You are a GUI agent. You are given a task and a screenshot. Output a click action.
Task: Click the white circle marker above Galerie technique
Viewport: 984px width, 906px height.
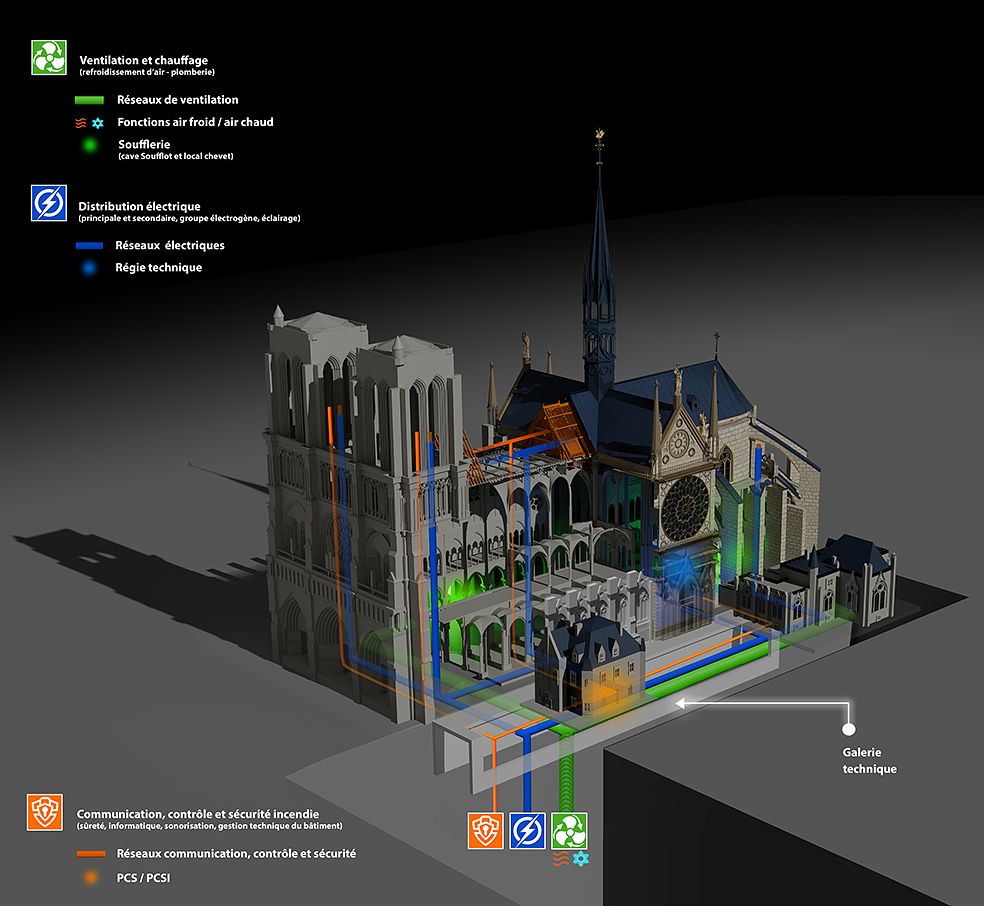pos(849,730)
